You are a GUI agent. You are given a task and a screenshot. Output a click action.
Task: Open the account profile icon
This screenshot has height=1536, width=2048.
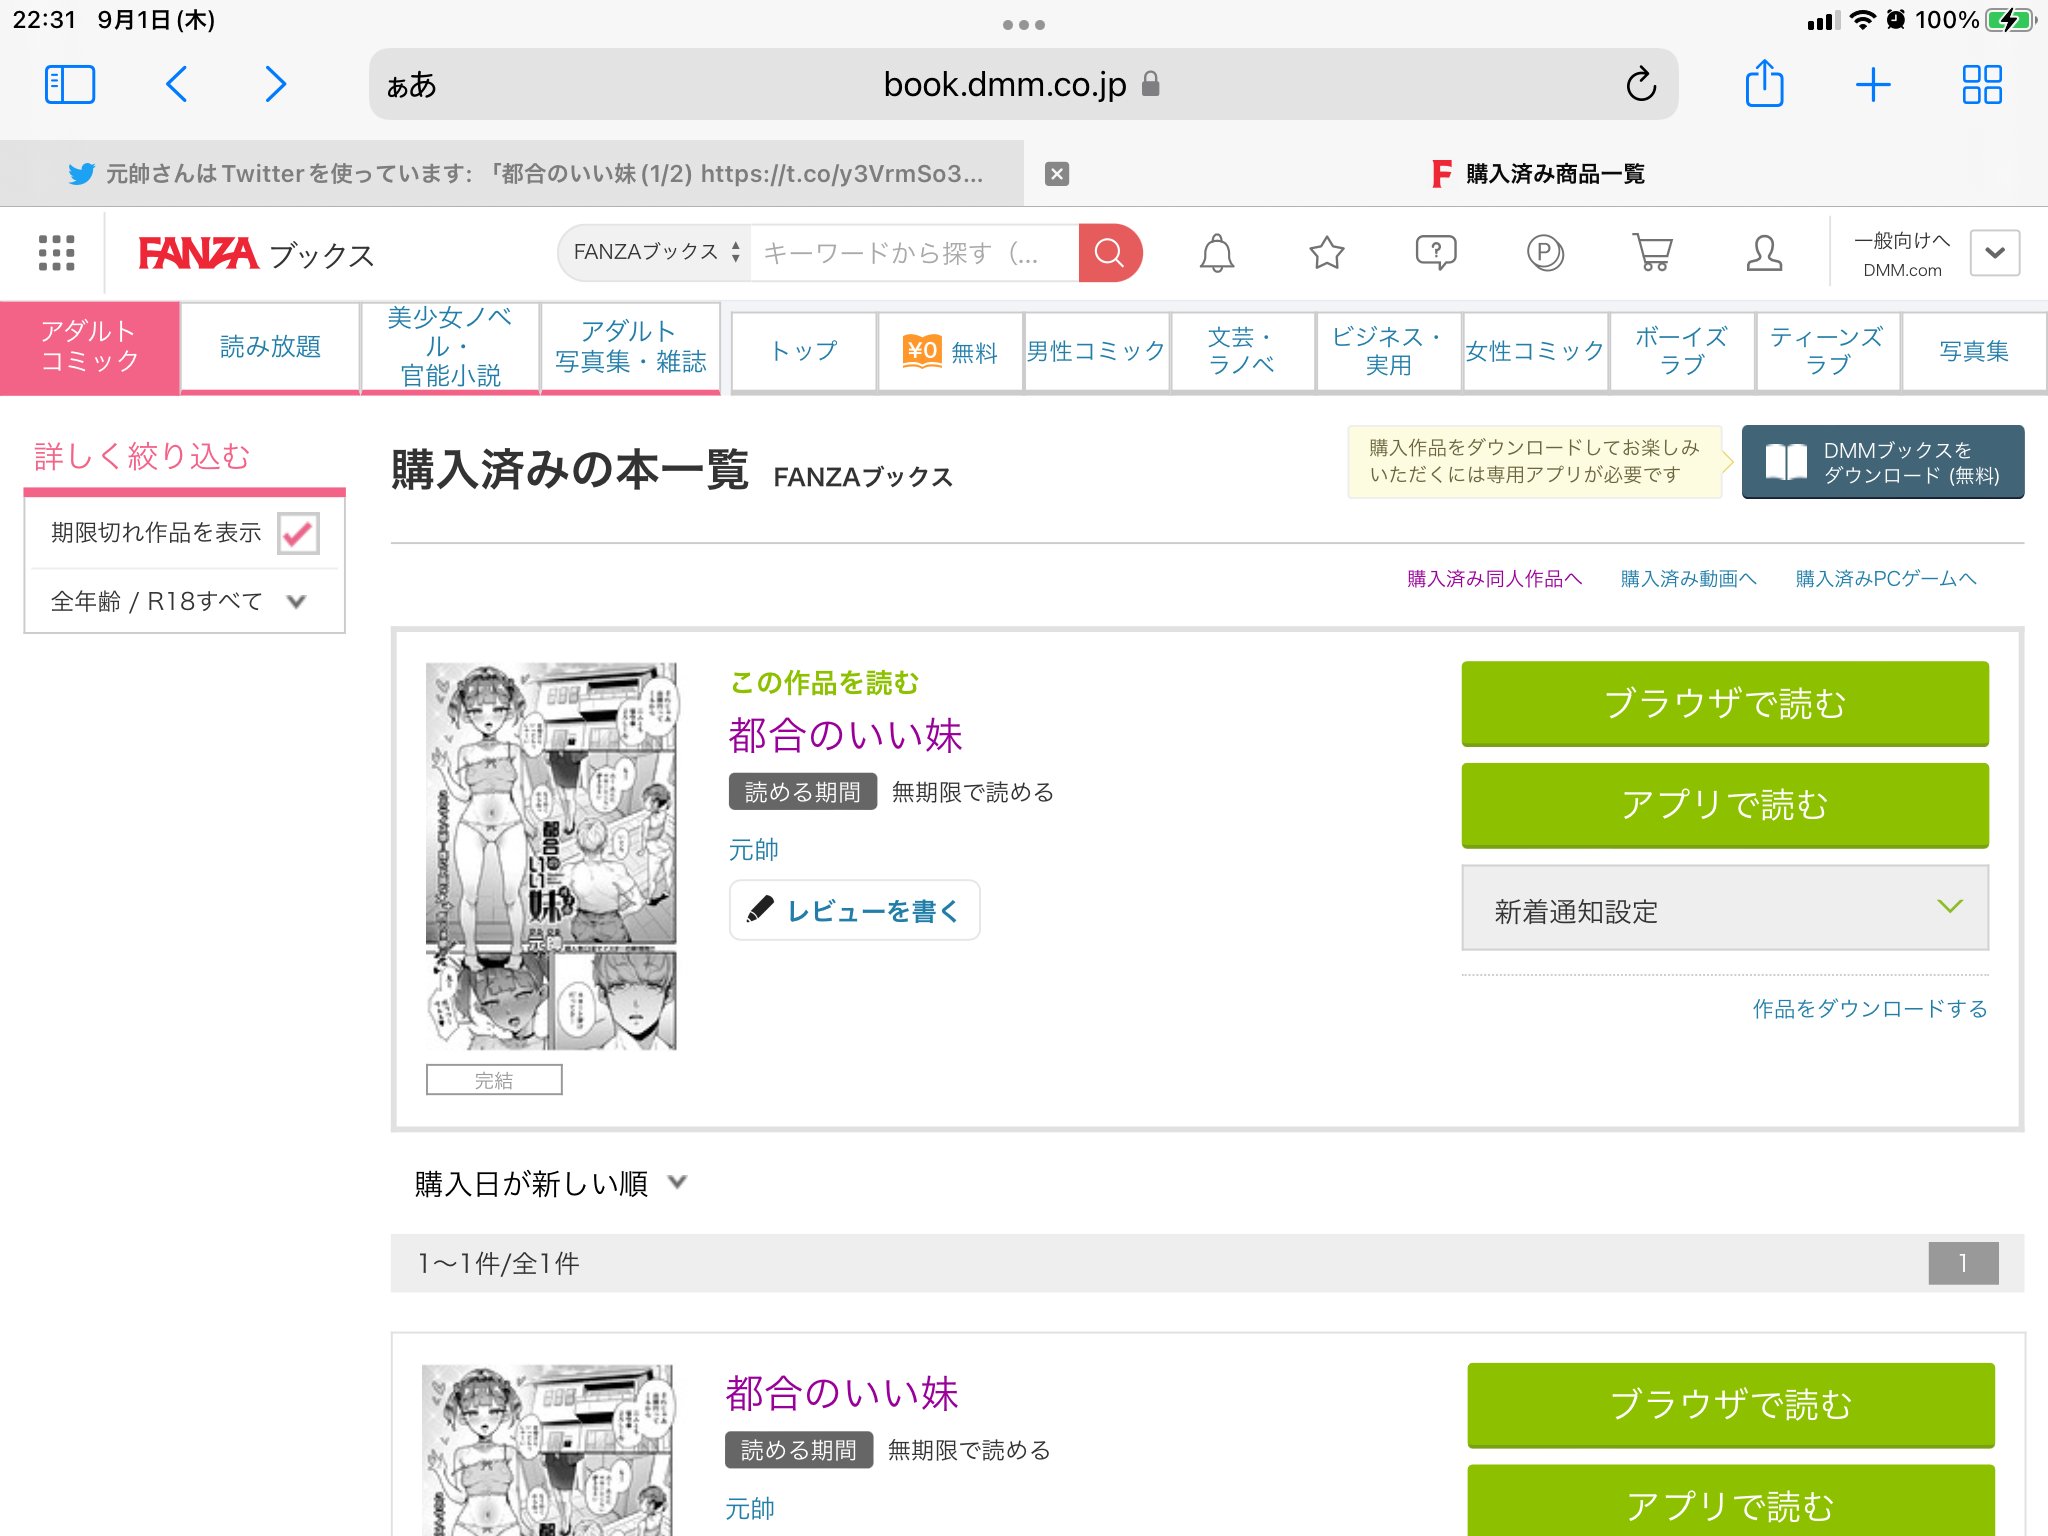[1764, 253]
